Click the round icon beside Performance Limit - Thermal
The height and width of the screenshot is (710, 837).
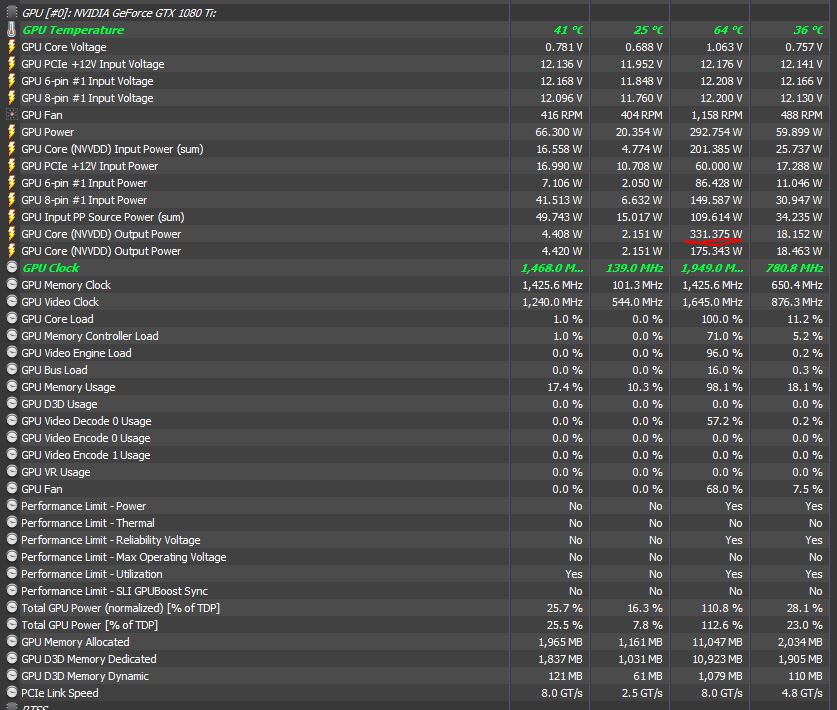tap(12, 523)
